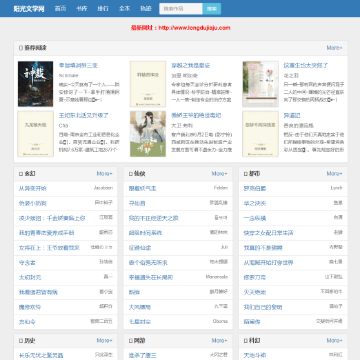Open the red longdujiaju.com URL link
Image resolution: width=360 pixels, height=360 pixels.
[194, 28]
